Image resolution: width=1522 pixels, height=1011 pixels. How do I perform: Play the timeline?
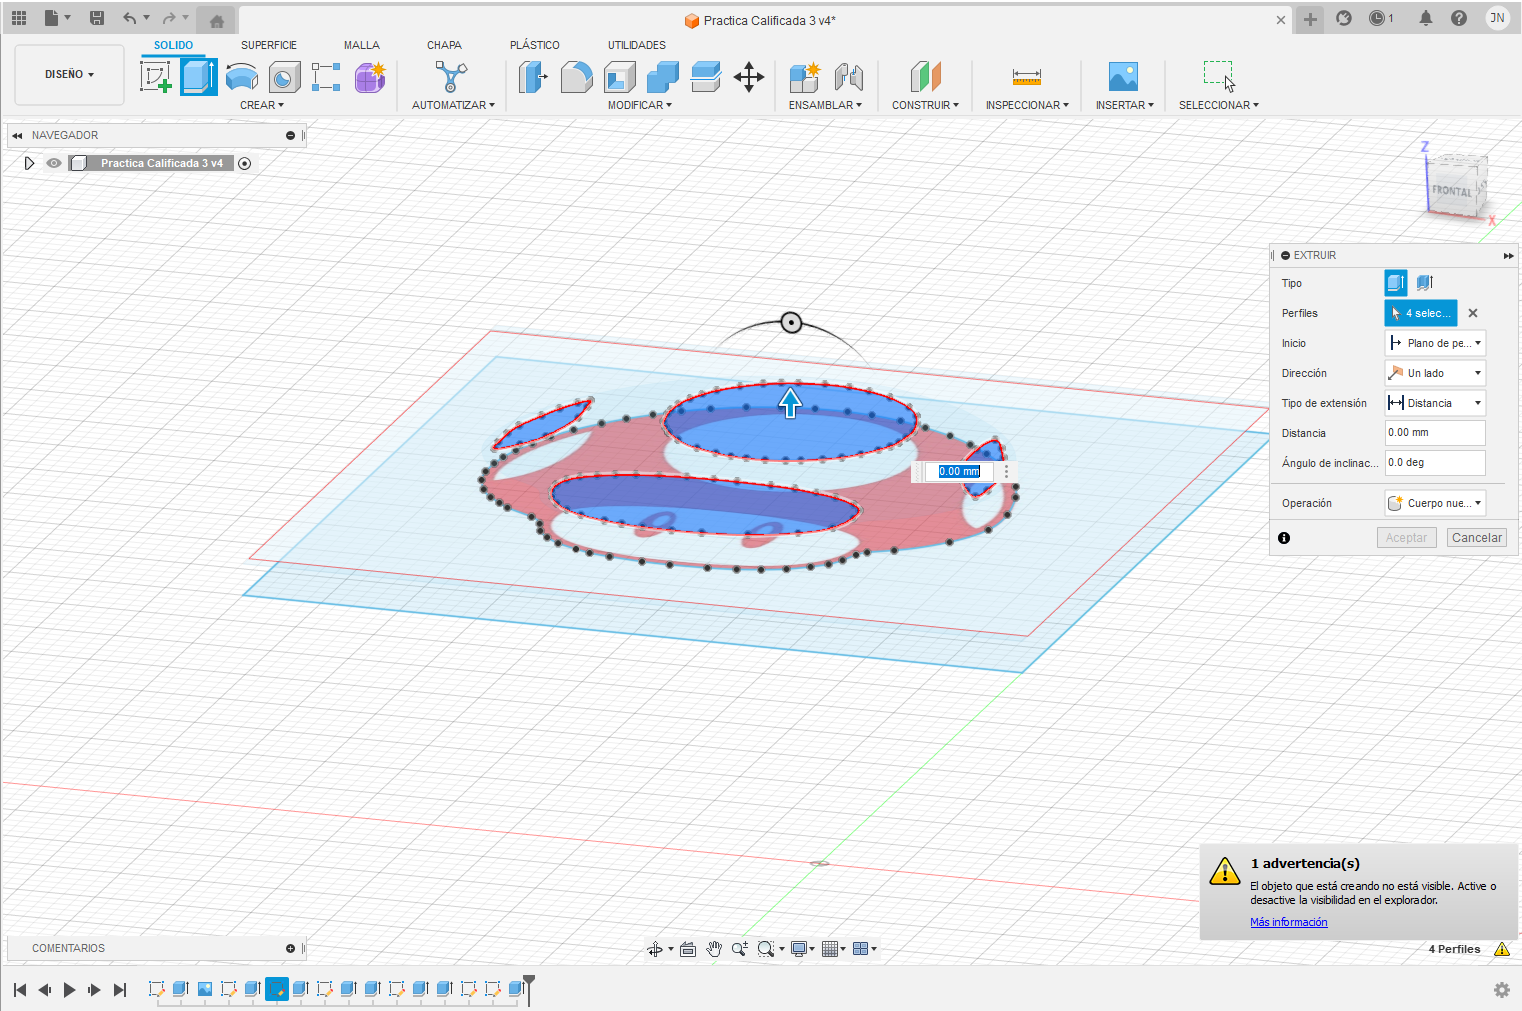(x=69, y=990)
